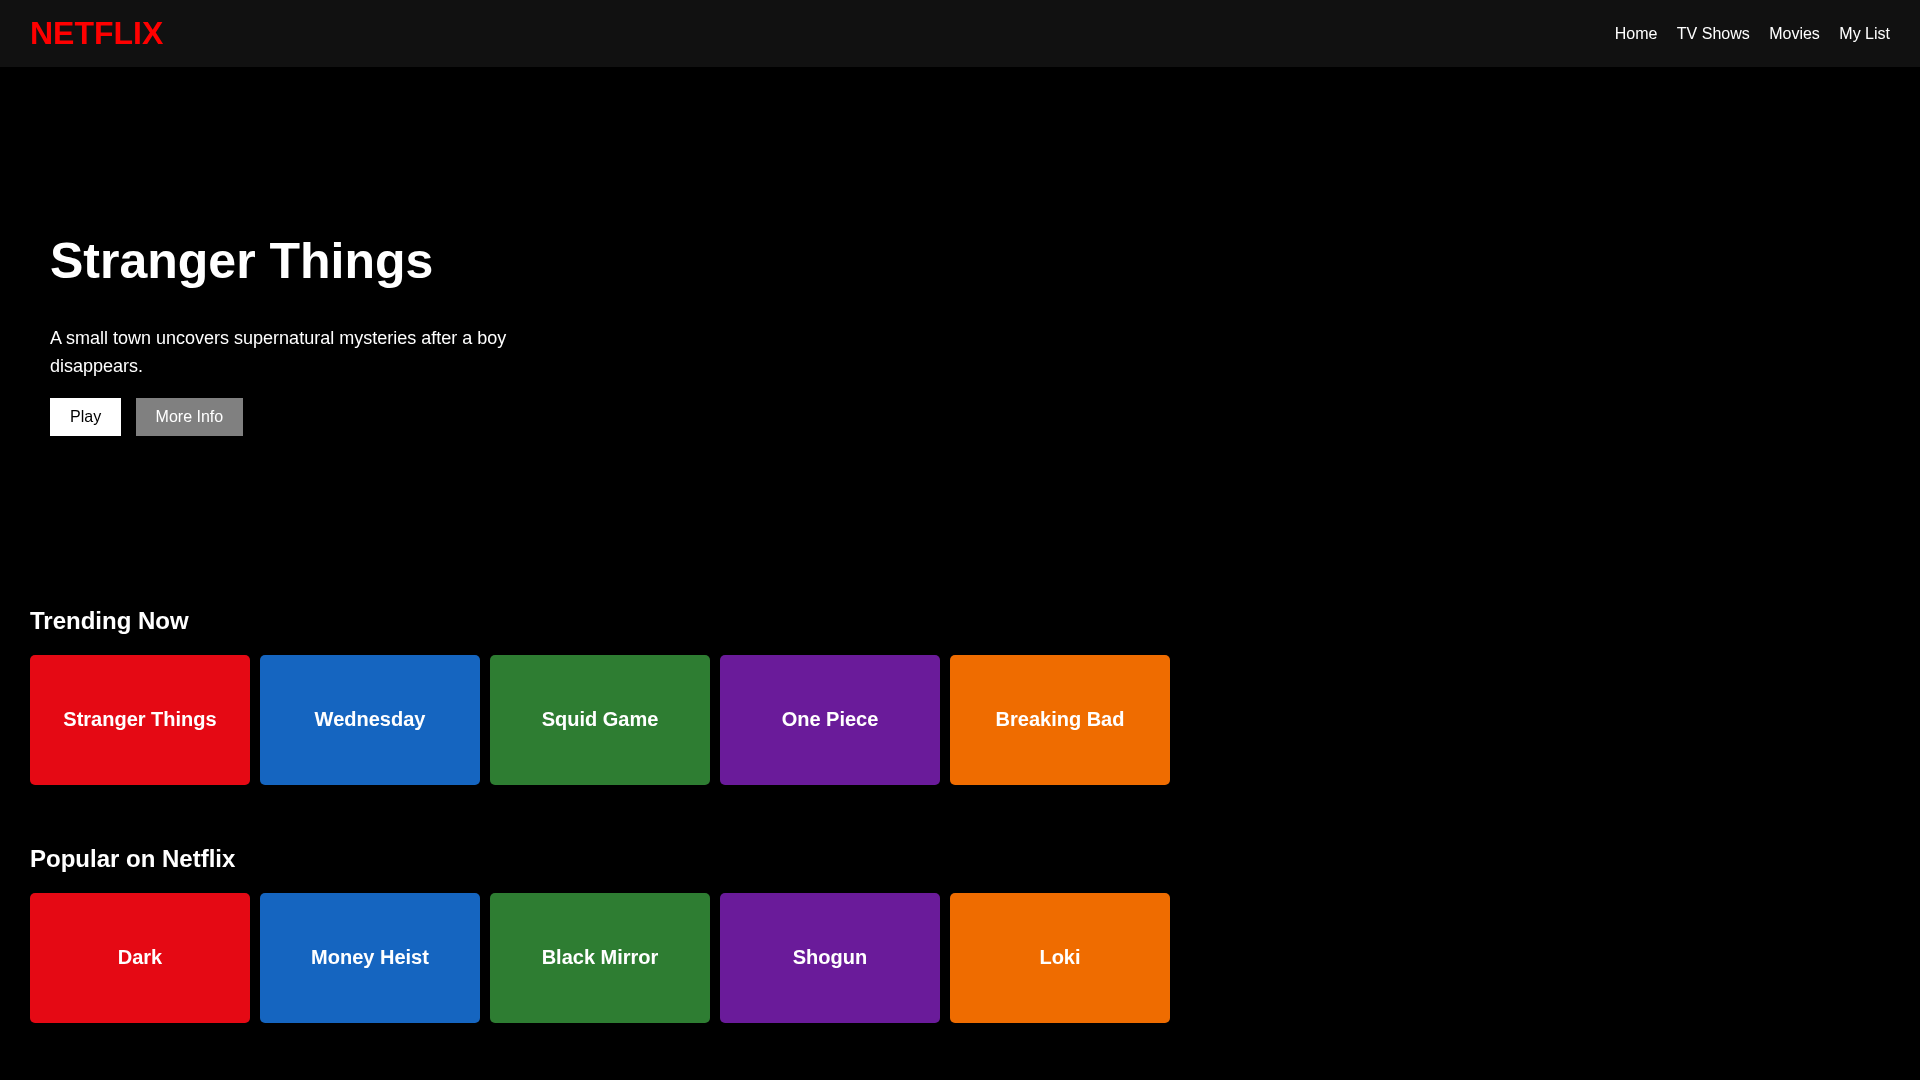Open the Shogun card
1920x1080 pixels.
click(830, 958)
